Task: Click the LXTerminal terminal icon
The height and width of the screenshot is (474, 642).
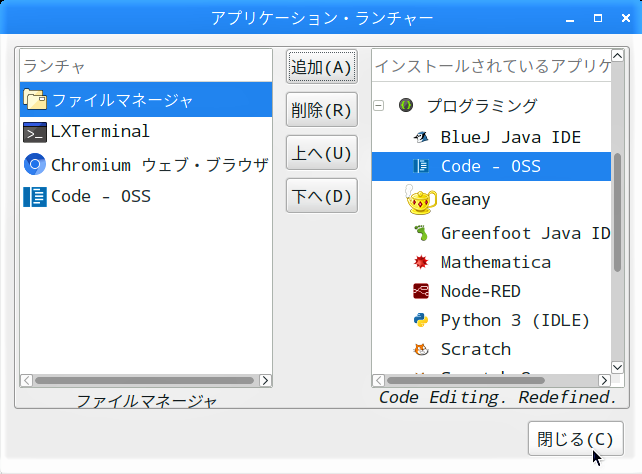Action: tap(35, 132)
